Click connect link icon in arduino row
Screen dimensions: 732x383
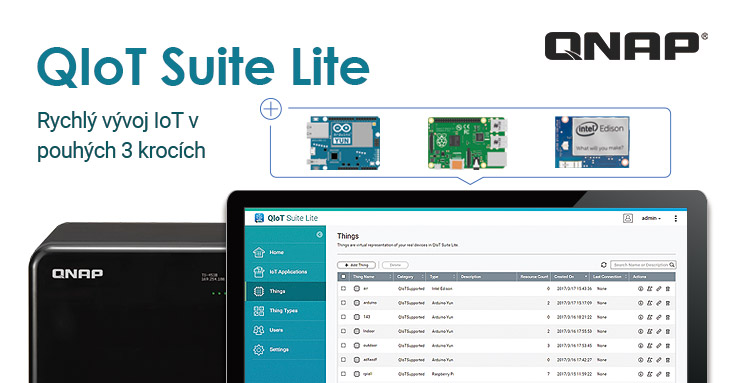[x=659, y=303]
